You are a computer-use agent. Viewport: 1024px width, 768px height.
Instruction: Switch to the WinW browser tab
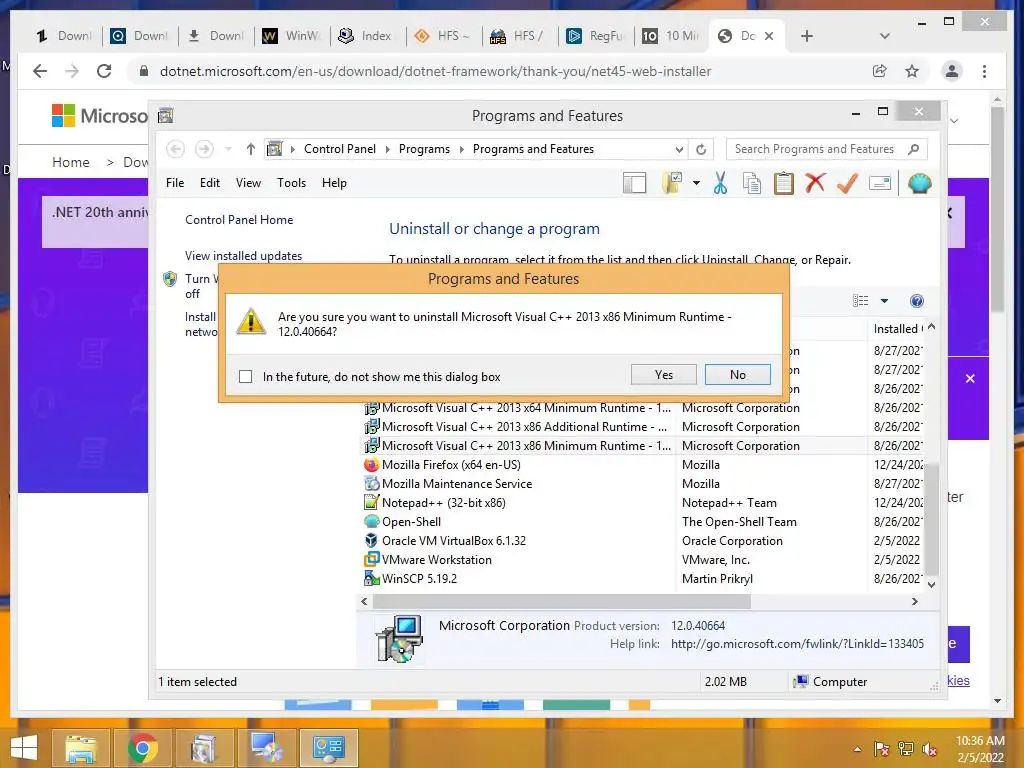(292, 36)
